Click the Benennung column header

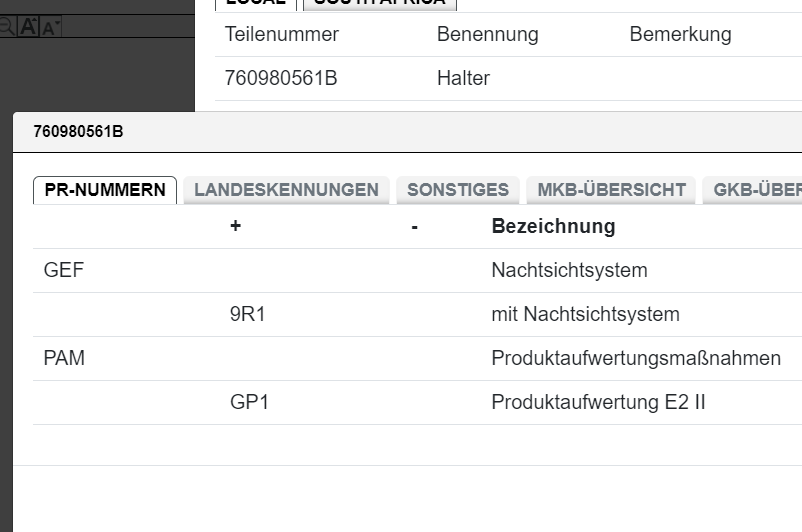coord(487,35)
